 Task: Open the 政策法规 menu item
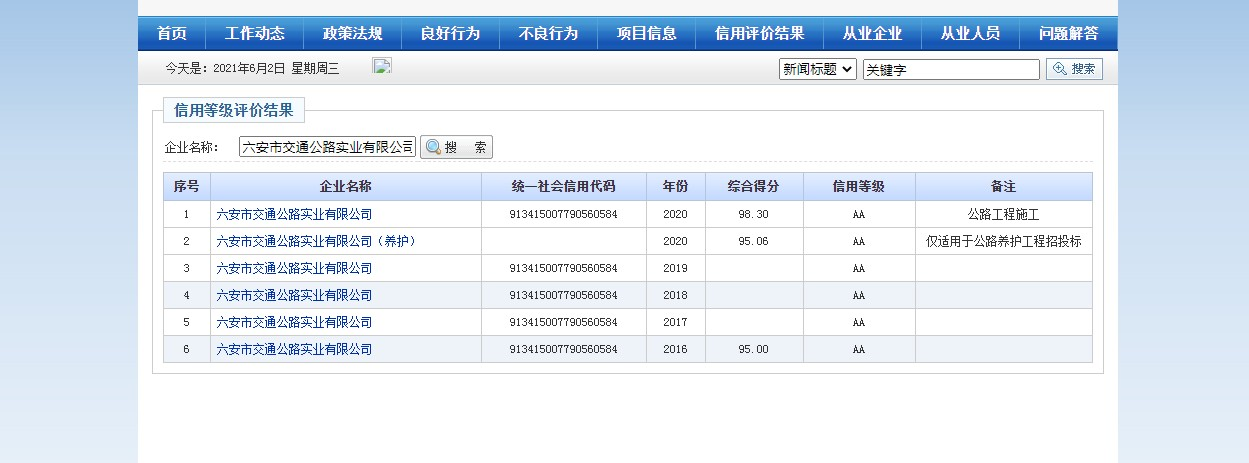tap(352, 34)
